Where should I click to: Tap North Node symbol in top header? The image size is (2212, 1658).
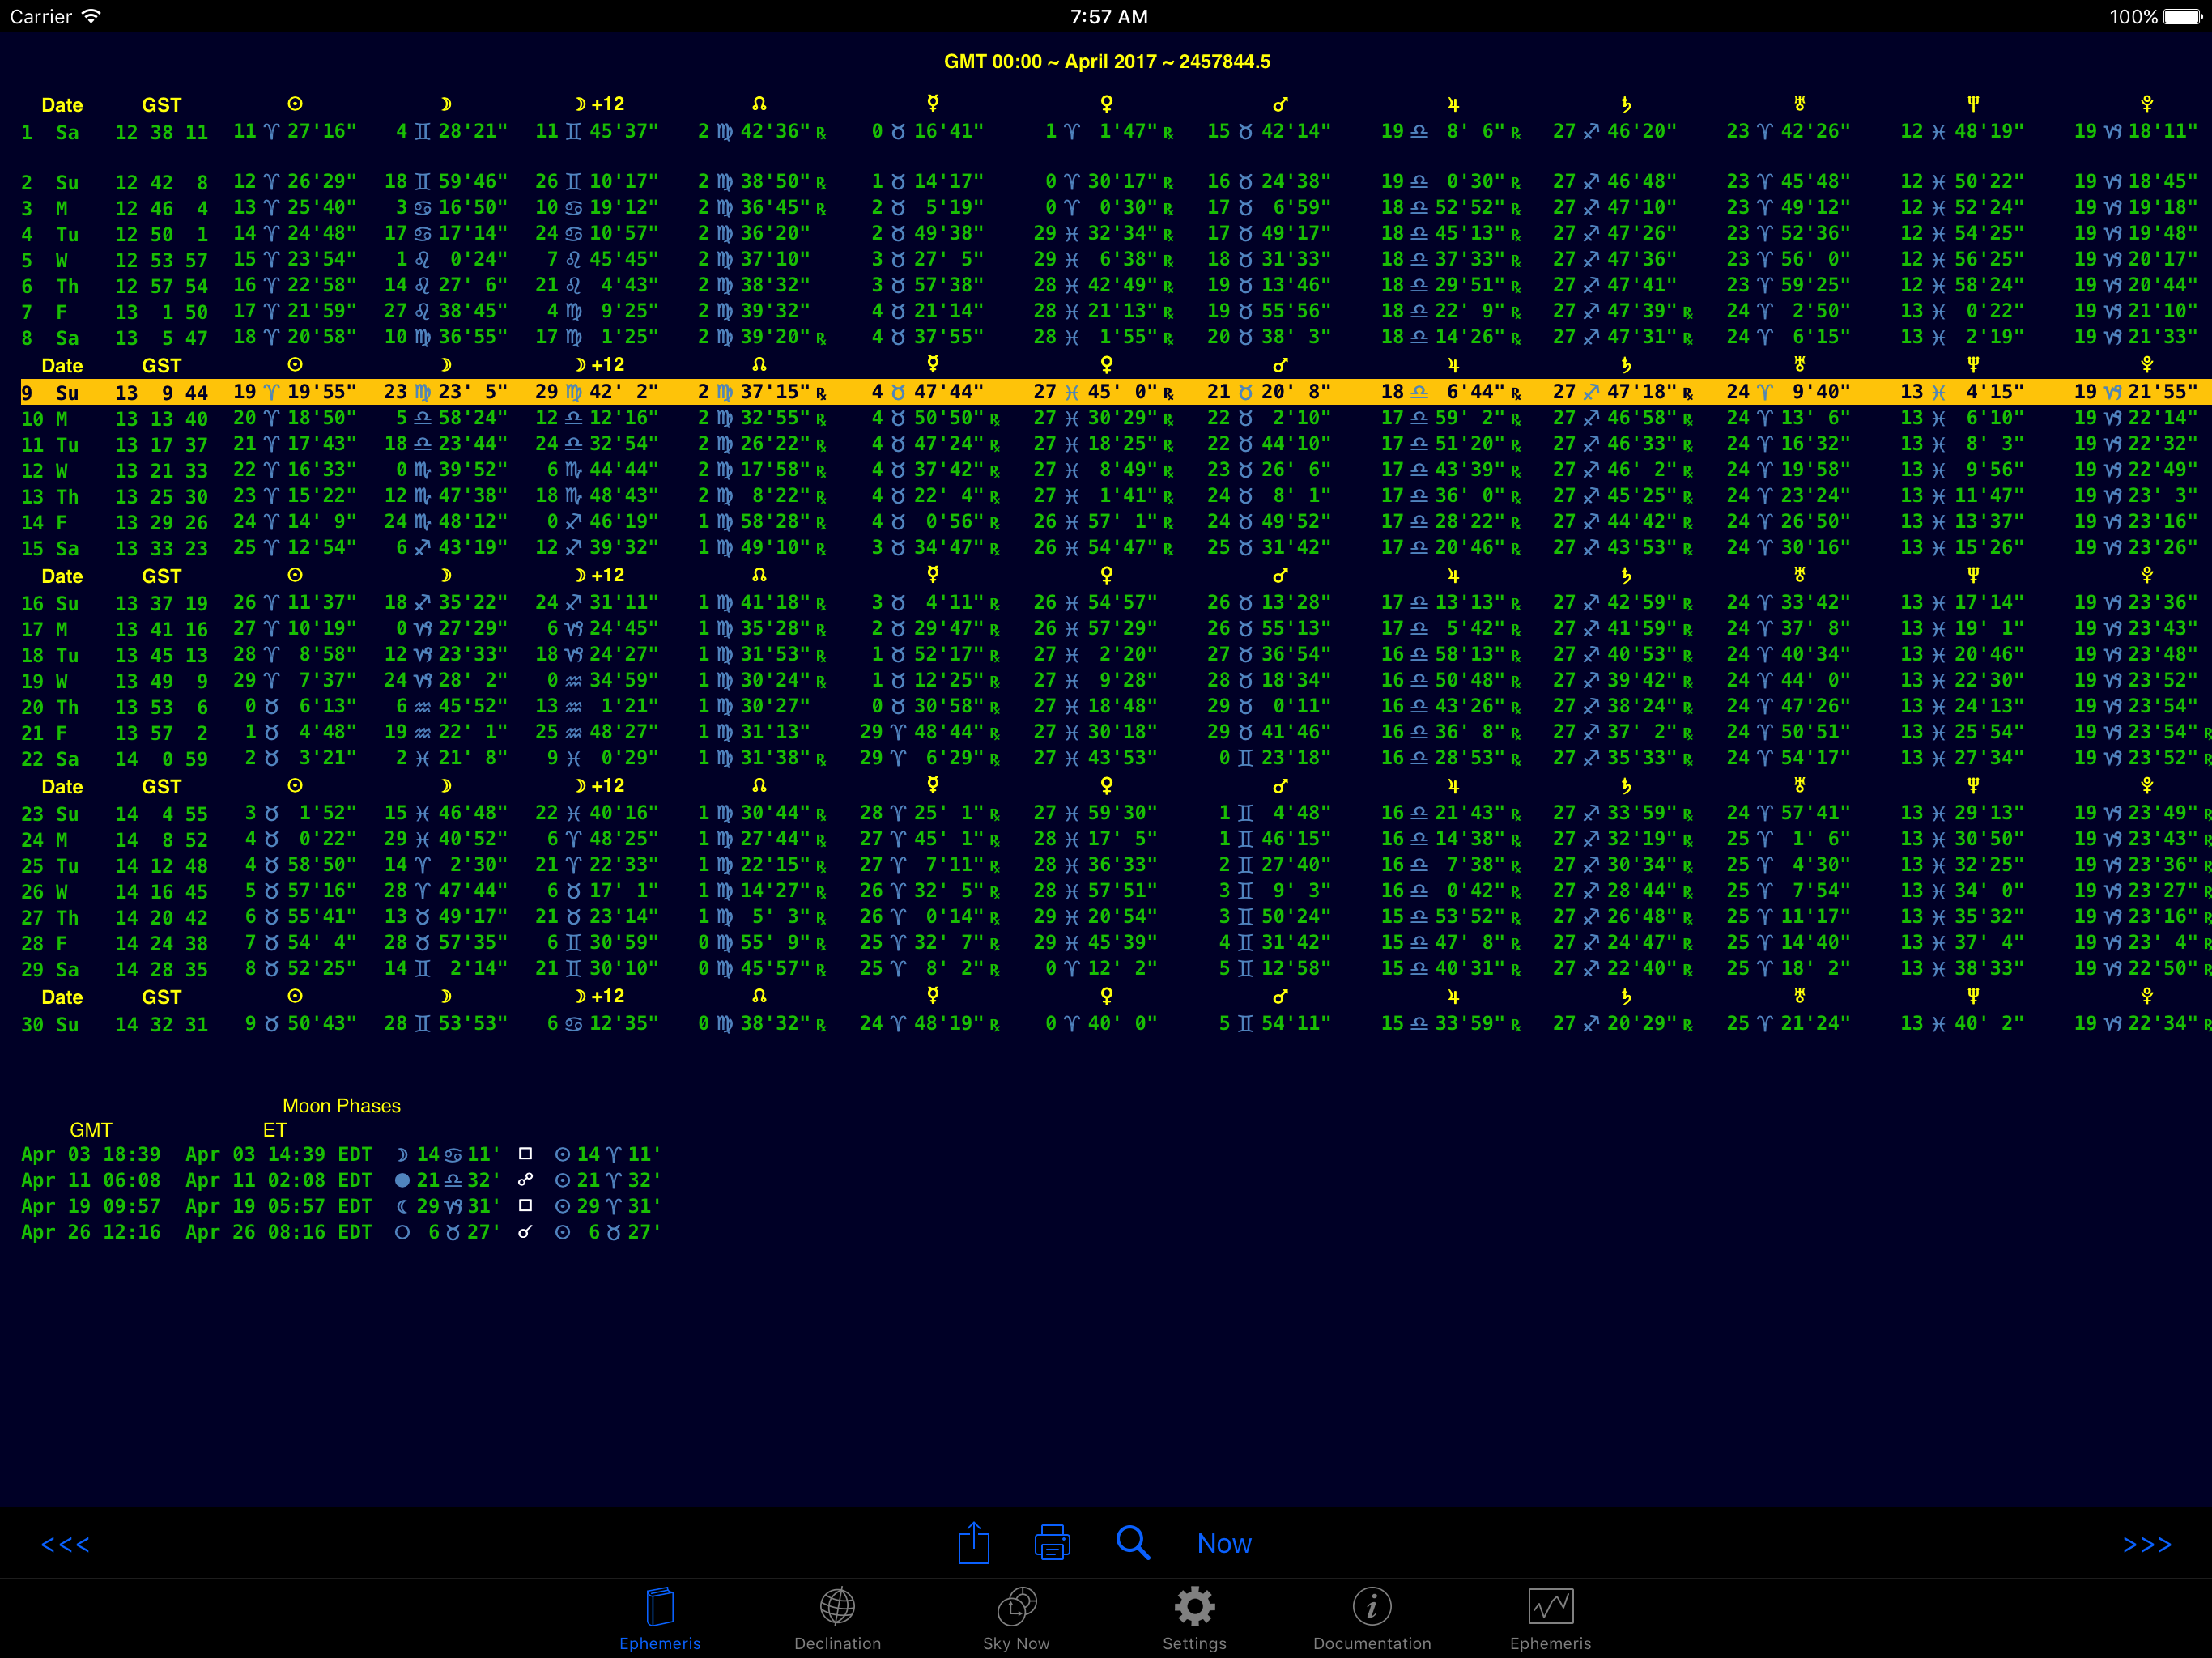[x=759, y=104]
